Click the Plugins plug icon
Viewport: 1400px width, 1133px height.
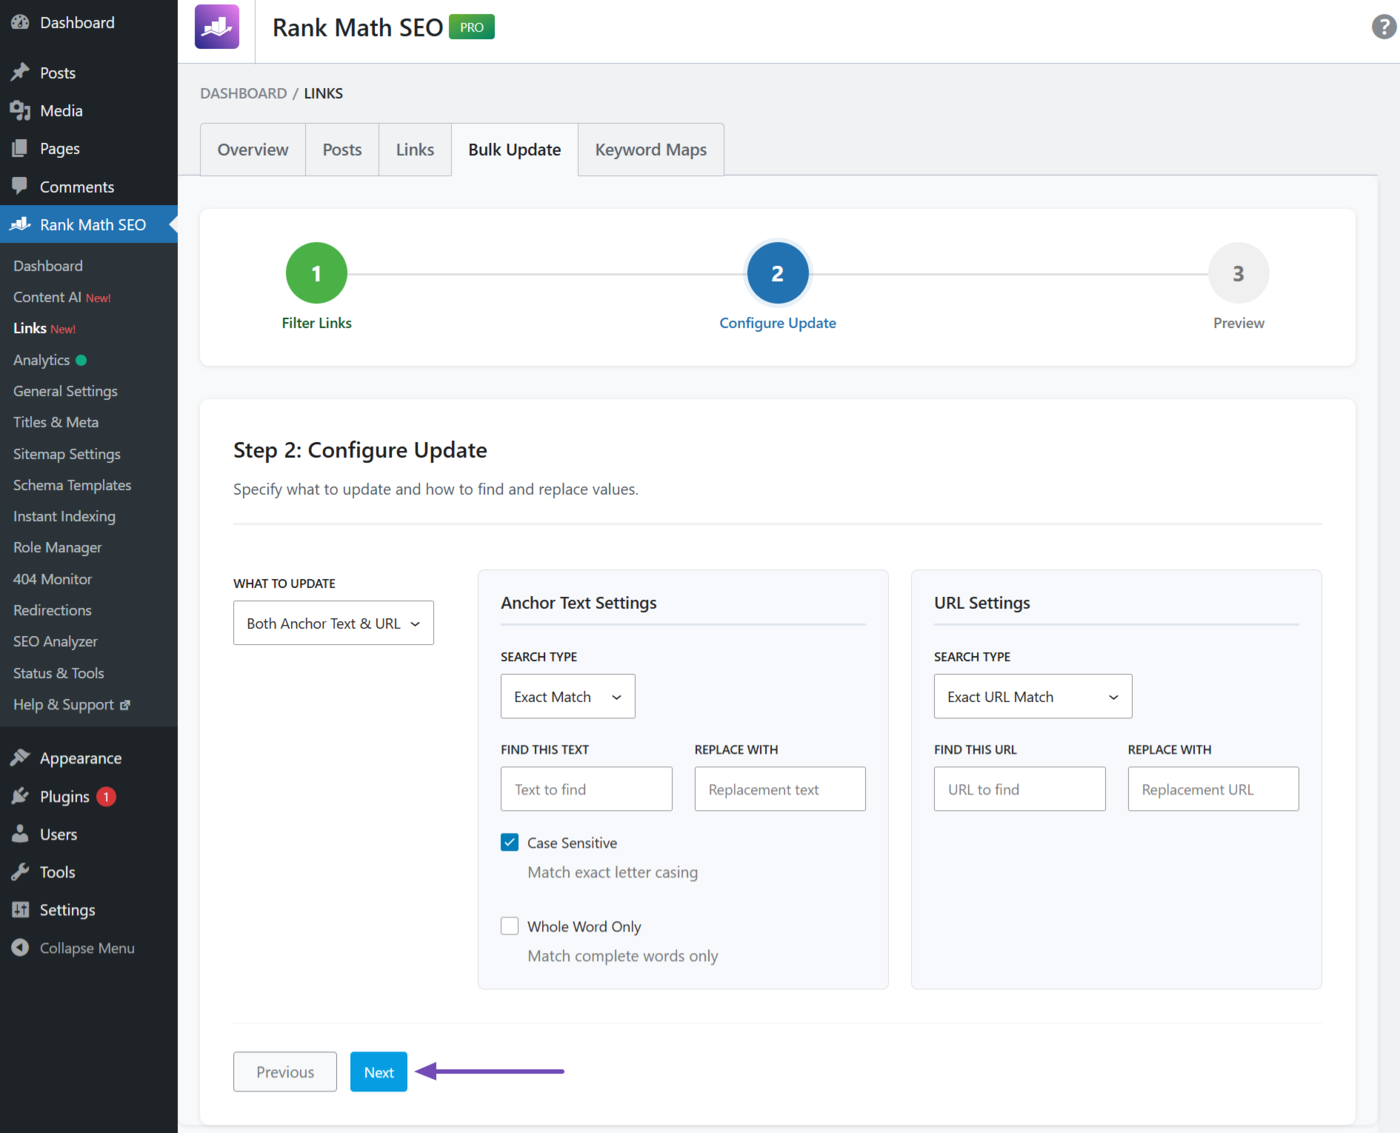coord(20,796)
